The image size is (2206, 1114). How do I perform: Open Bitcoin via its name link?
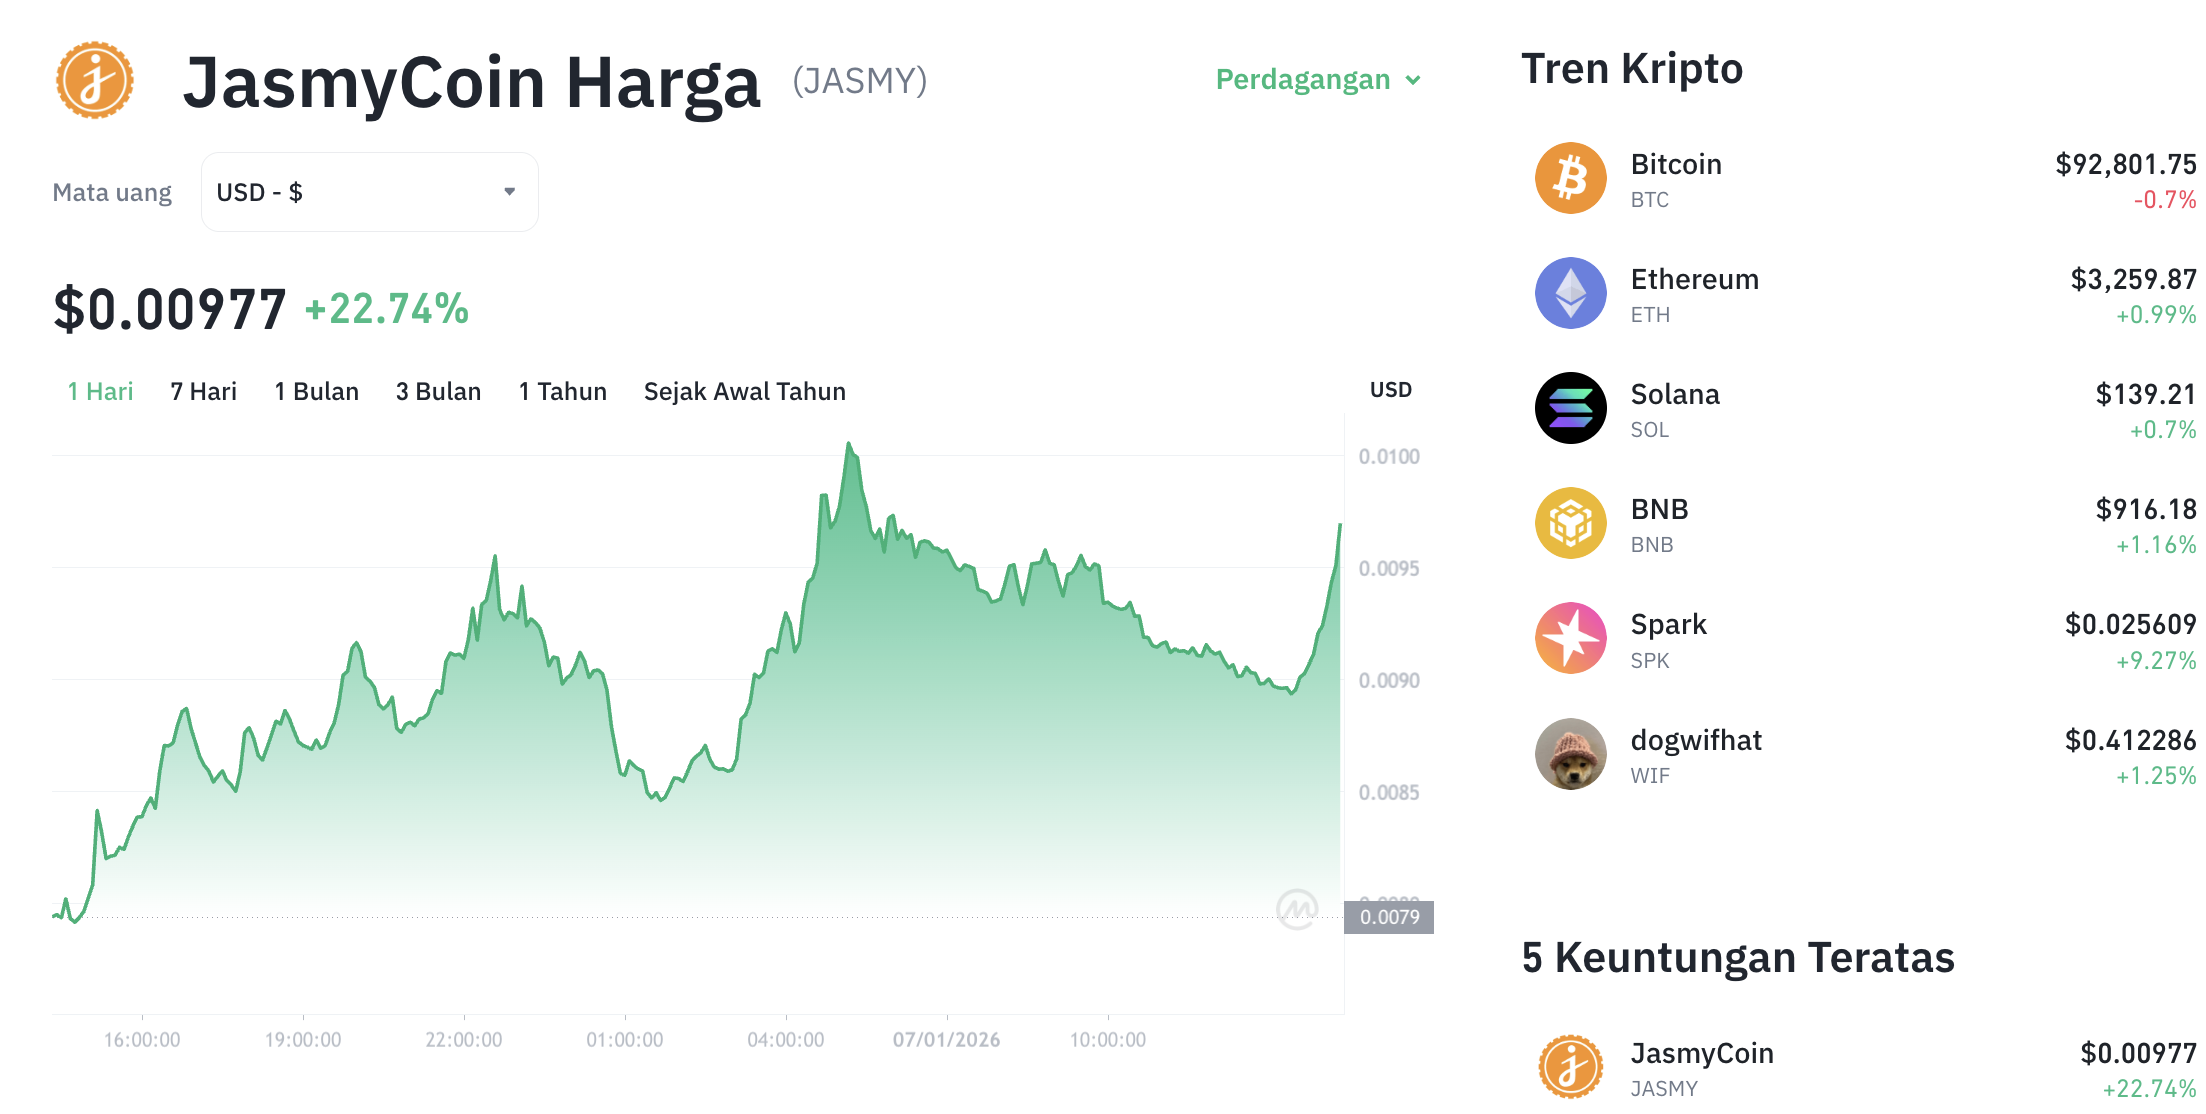[x=1676, y=164]
